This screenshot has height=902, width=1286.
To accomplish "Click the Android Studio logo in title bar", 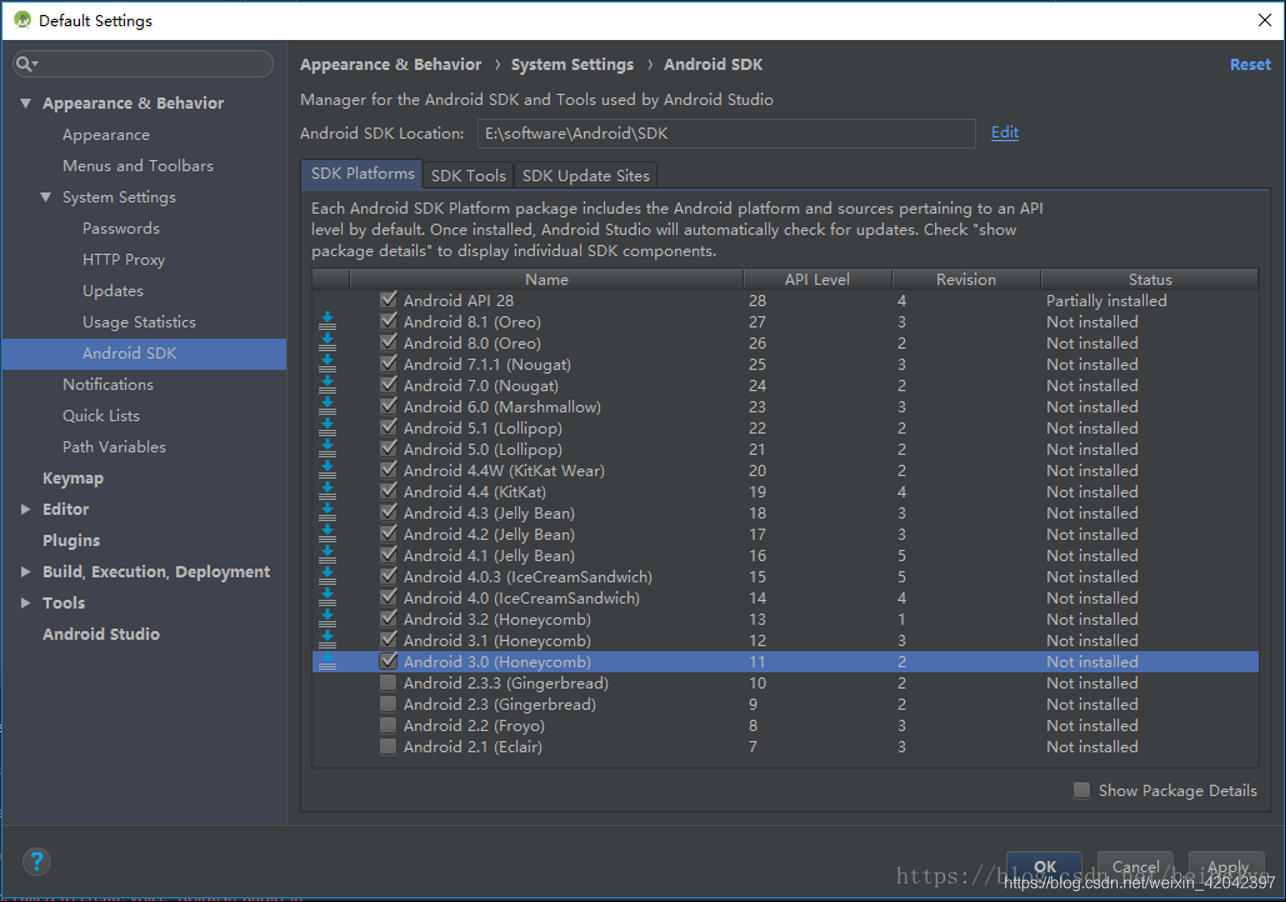I will [x=22, y=20].
